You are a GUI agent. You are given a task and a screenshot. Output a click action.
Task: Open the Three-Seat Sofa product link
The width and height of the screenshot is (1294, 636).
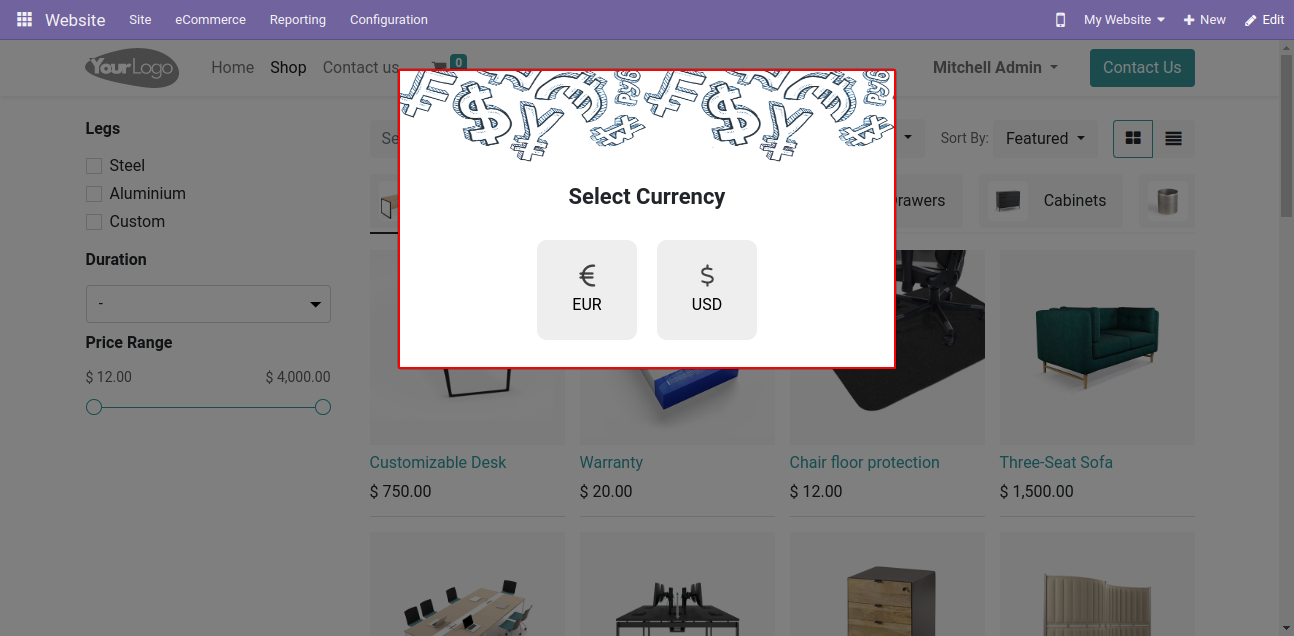tap(1056, 462)
